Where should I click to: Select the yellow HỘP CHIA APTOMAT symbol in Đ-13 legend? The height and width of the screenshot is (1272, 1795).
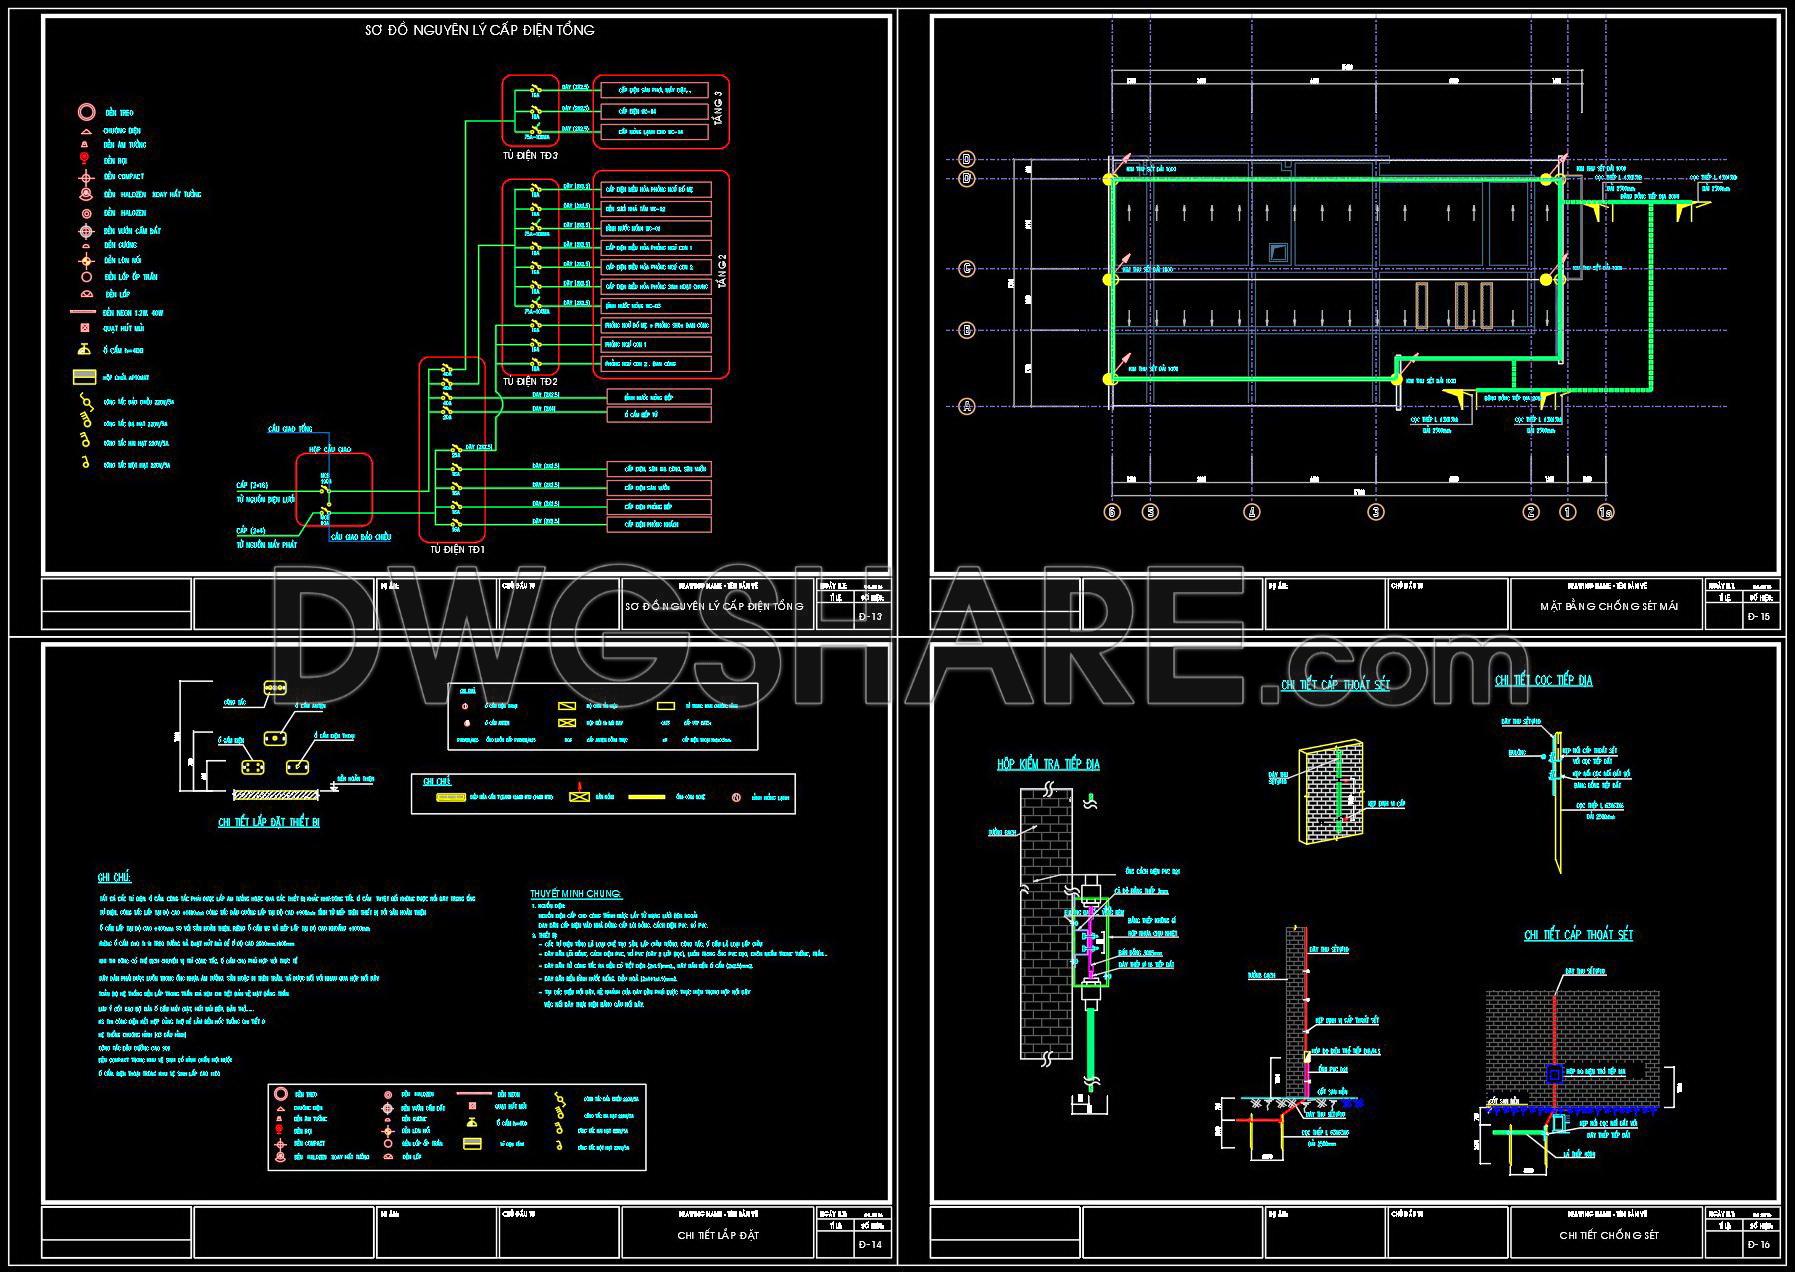[x=84, y=377]
